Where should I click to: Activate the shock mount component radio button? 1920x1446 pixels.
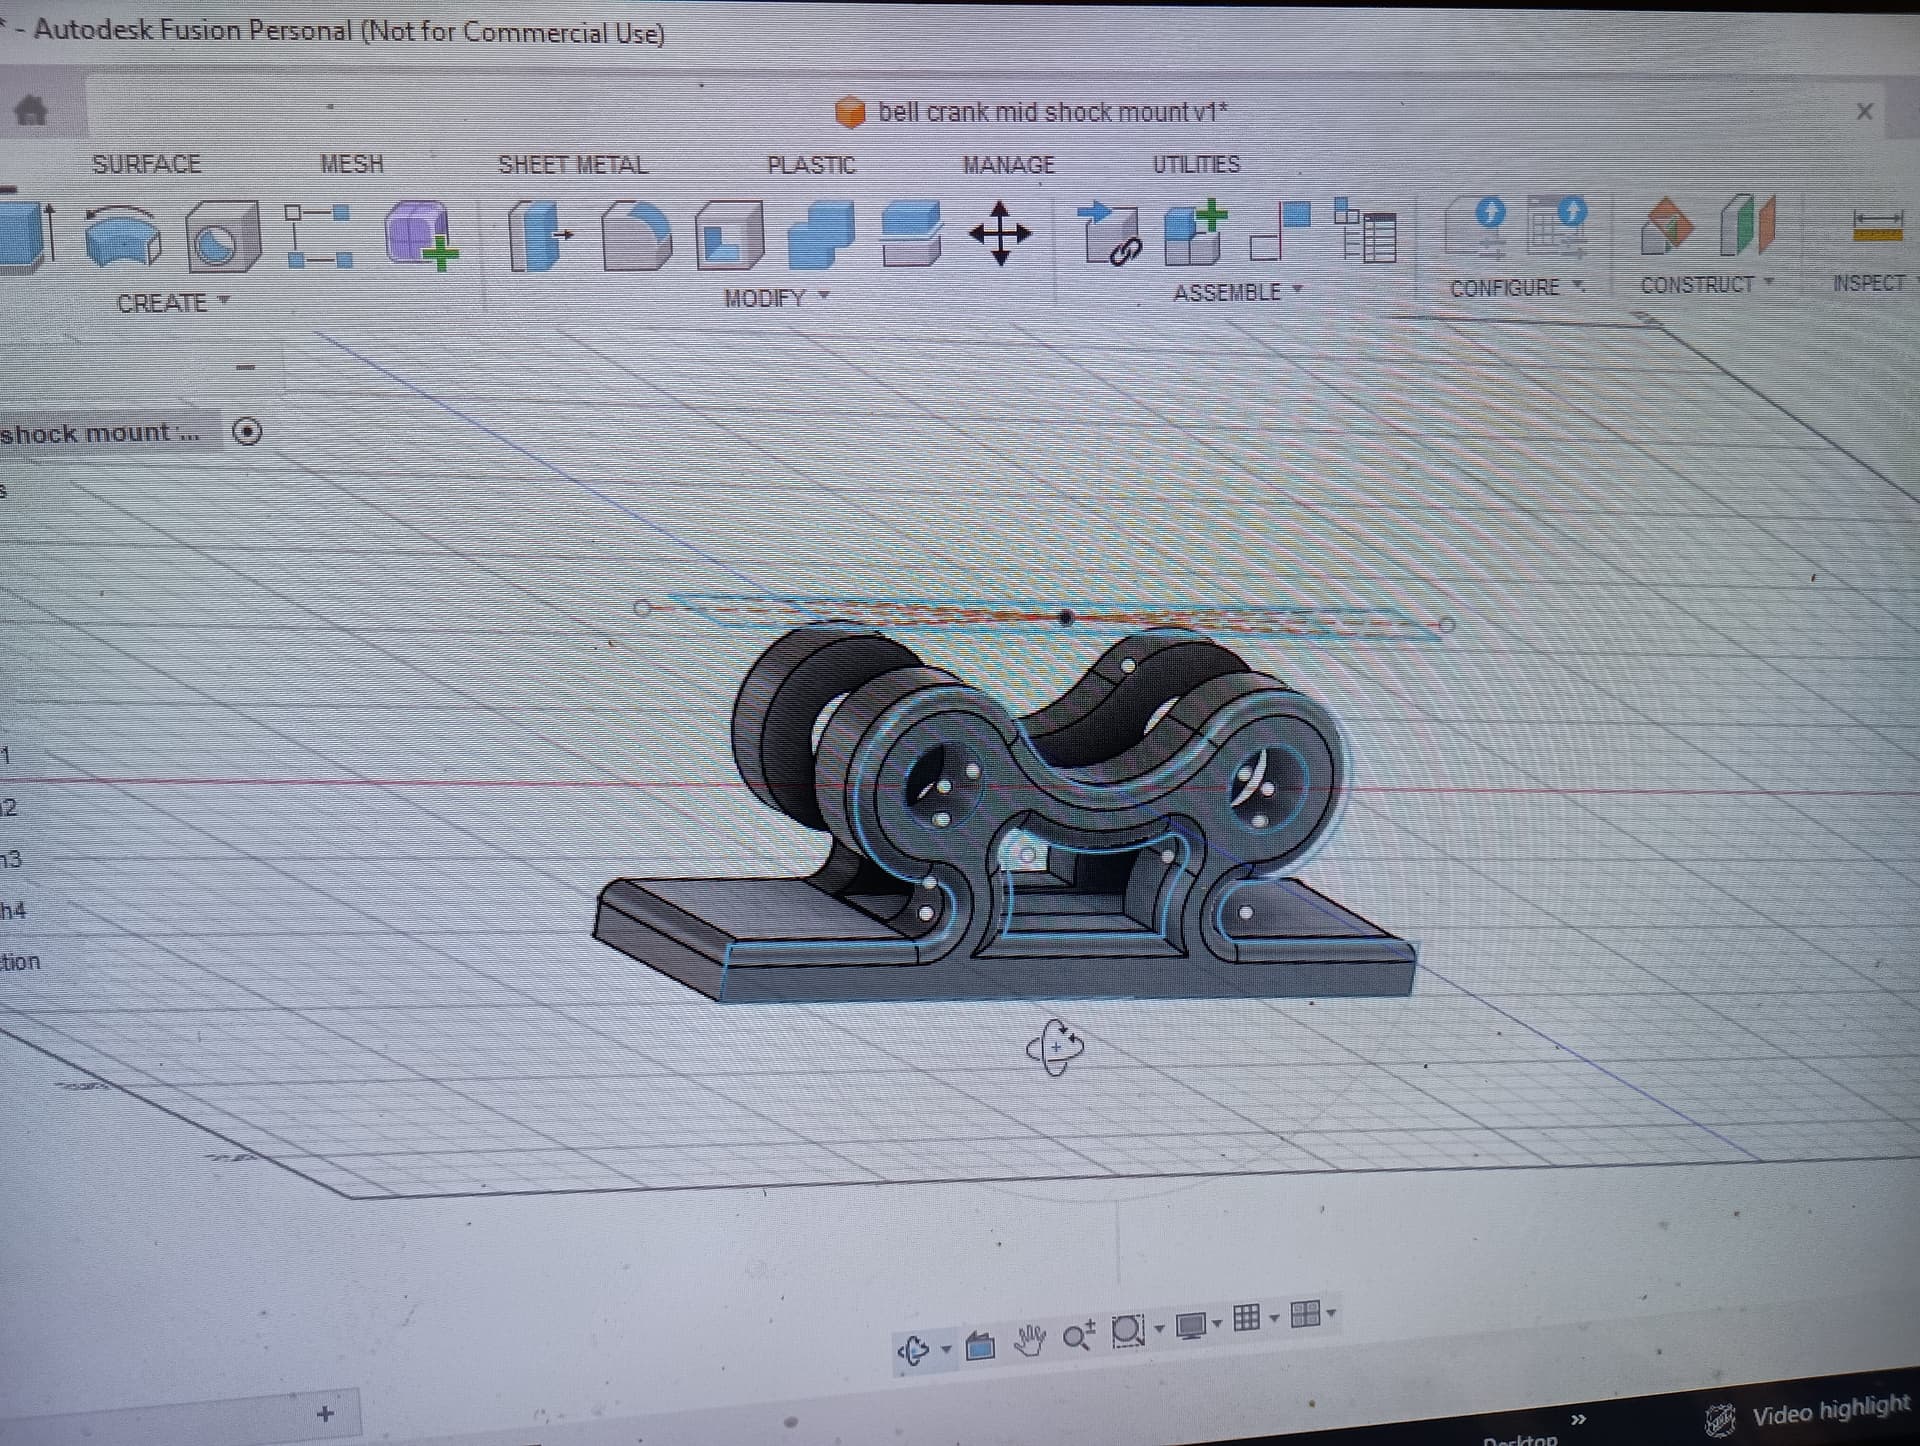(x=247, y=432)
